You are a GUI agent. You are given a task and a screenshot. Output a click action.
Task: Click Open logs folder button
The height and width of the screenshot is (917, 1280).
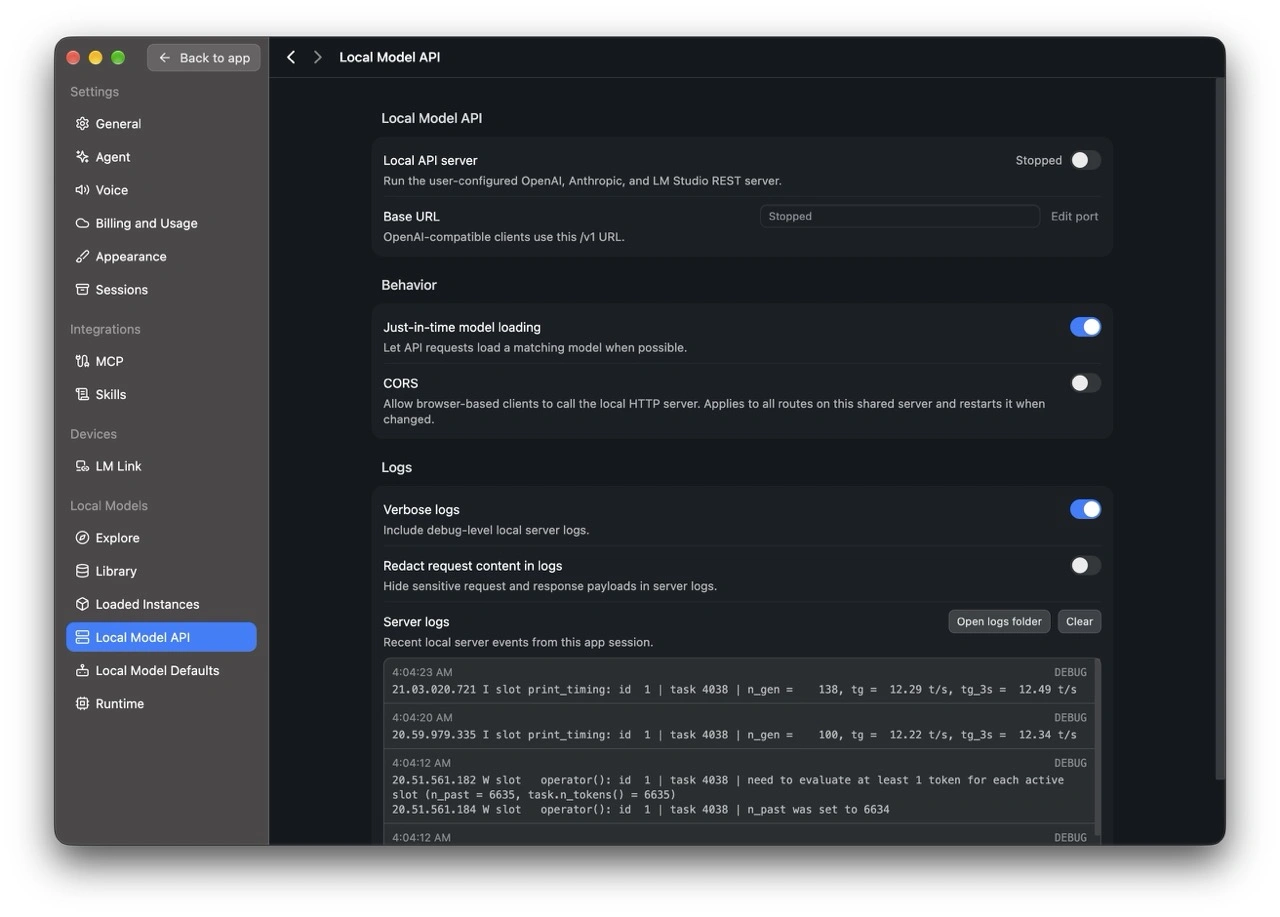coord(999,622)
